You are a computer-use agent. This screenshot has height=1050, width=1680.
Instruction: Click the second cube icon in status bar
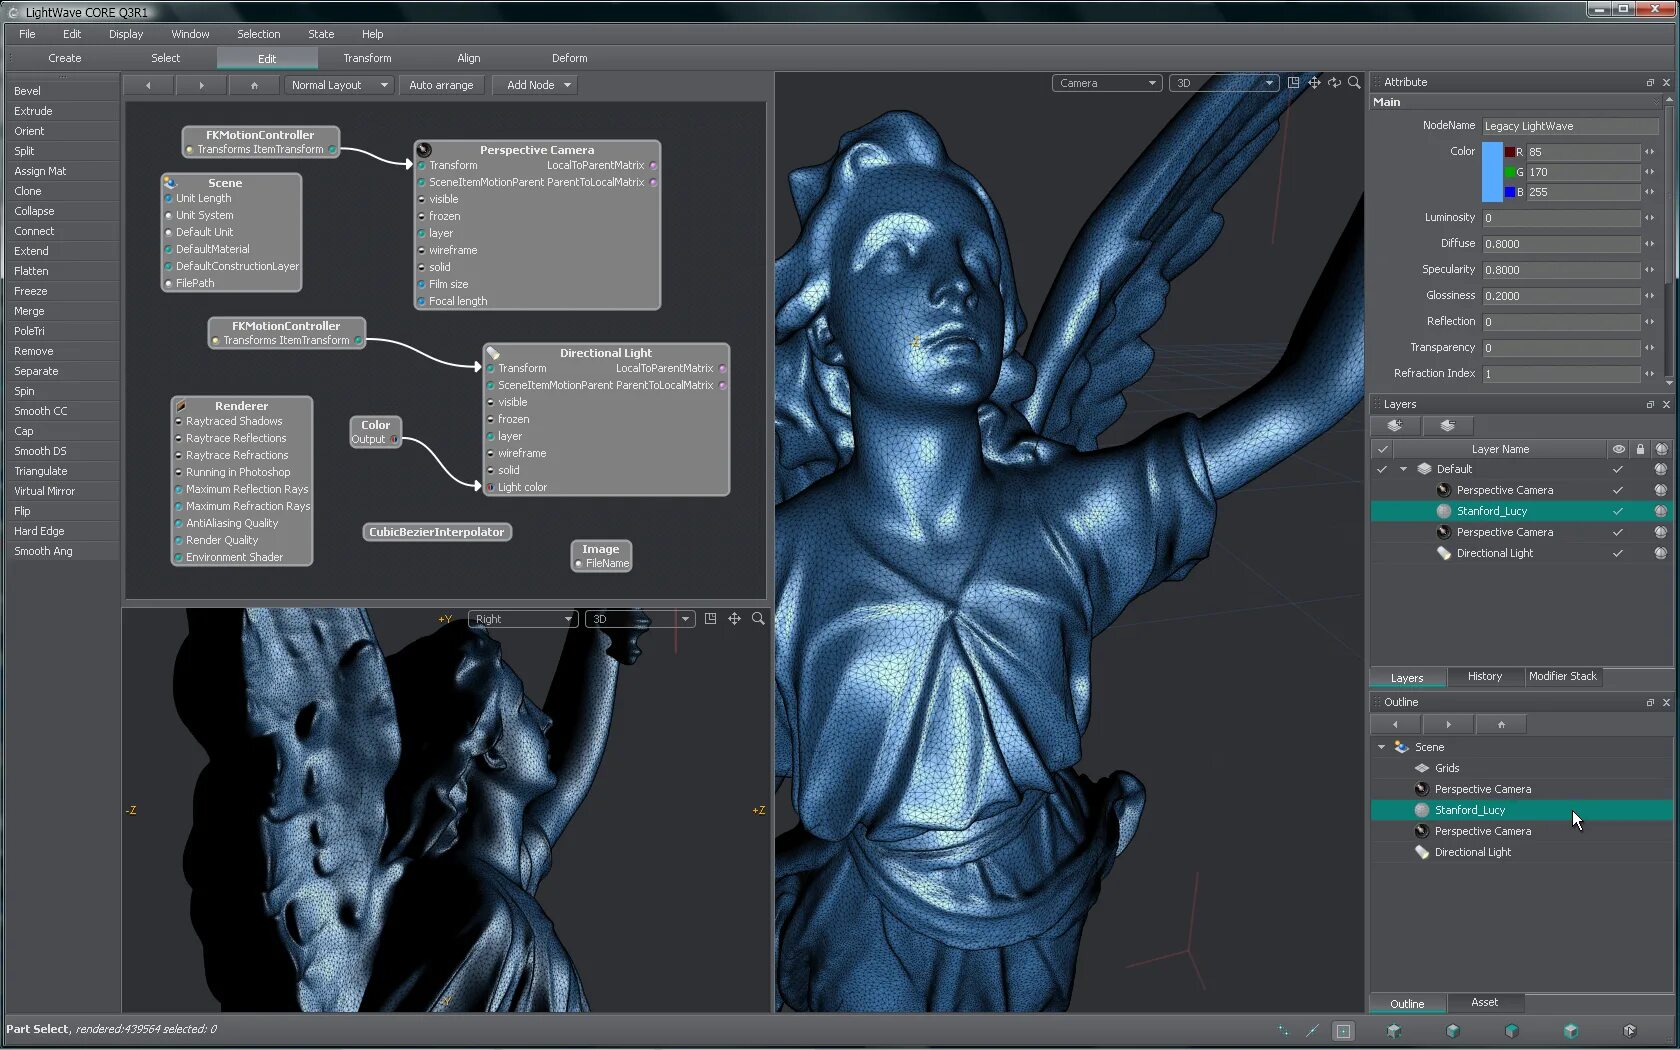(1453, 1031)
